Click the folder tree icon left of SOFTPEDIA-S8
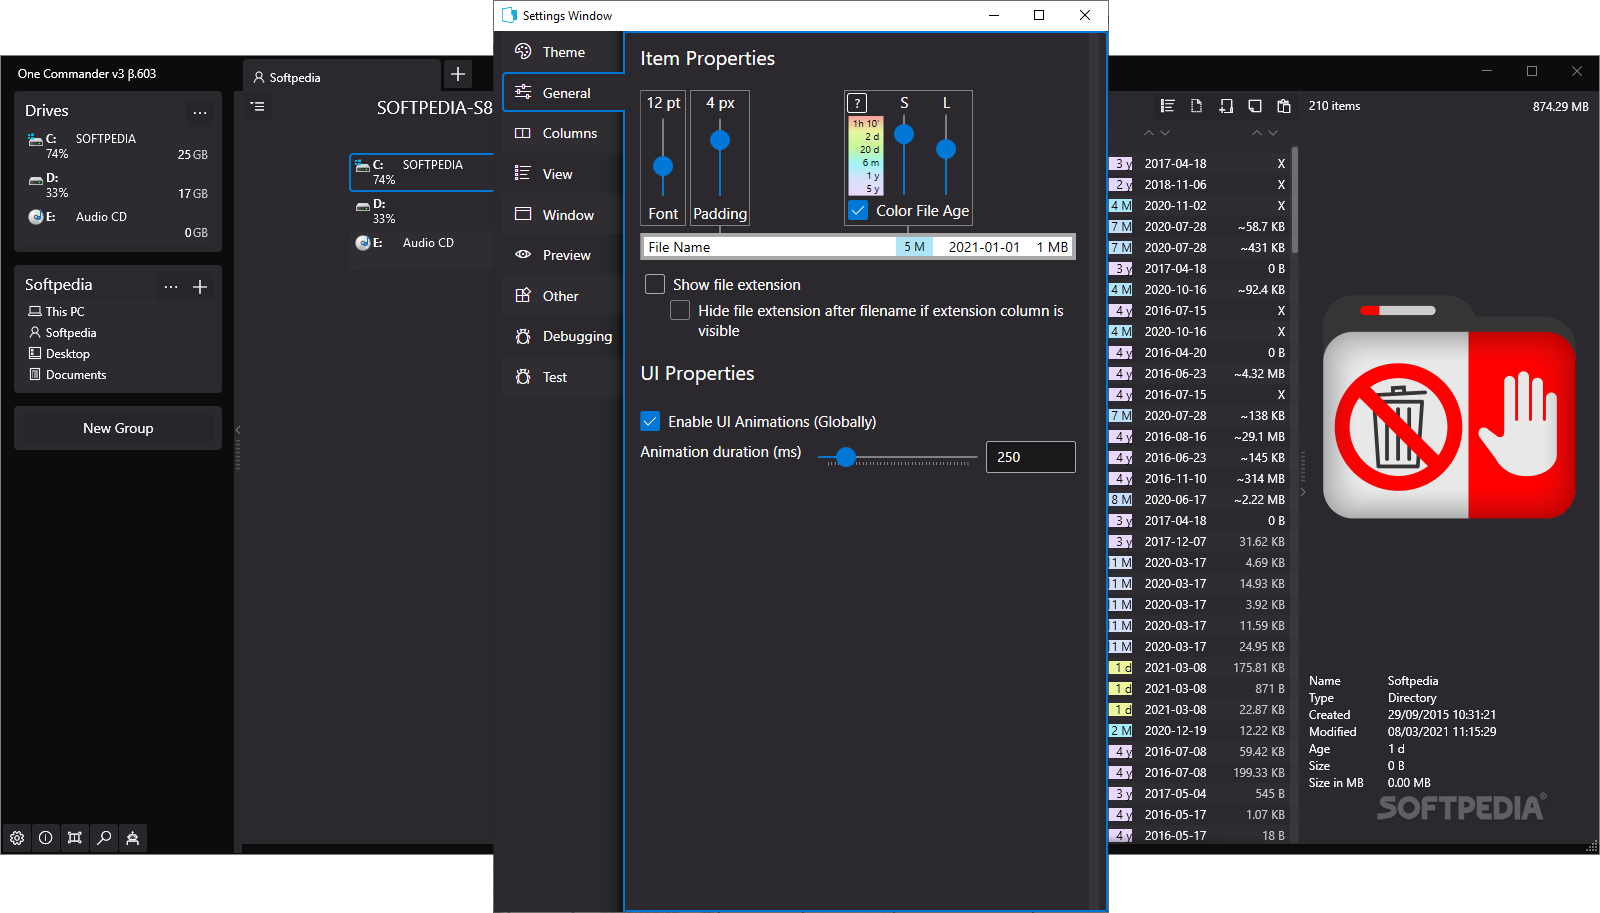 [258, 106]
